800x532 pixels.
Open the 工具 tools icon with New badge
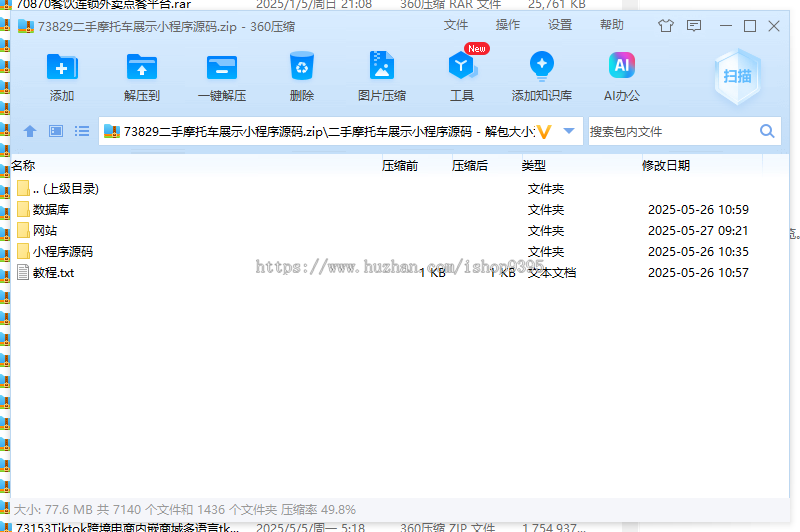[x=463, y=65]
